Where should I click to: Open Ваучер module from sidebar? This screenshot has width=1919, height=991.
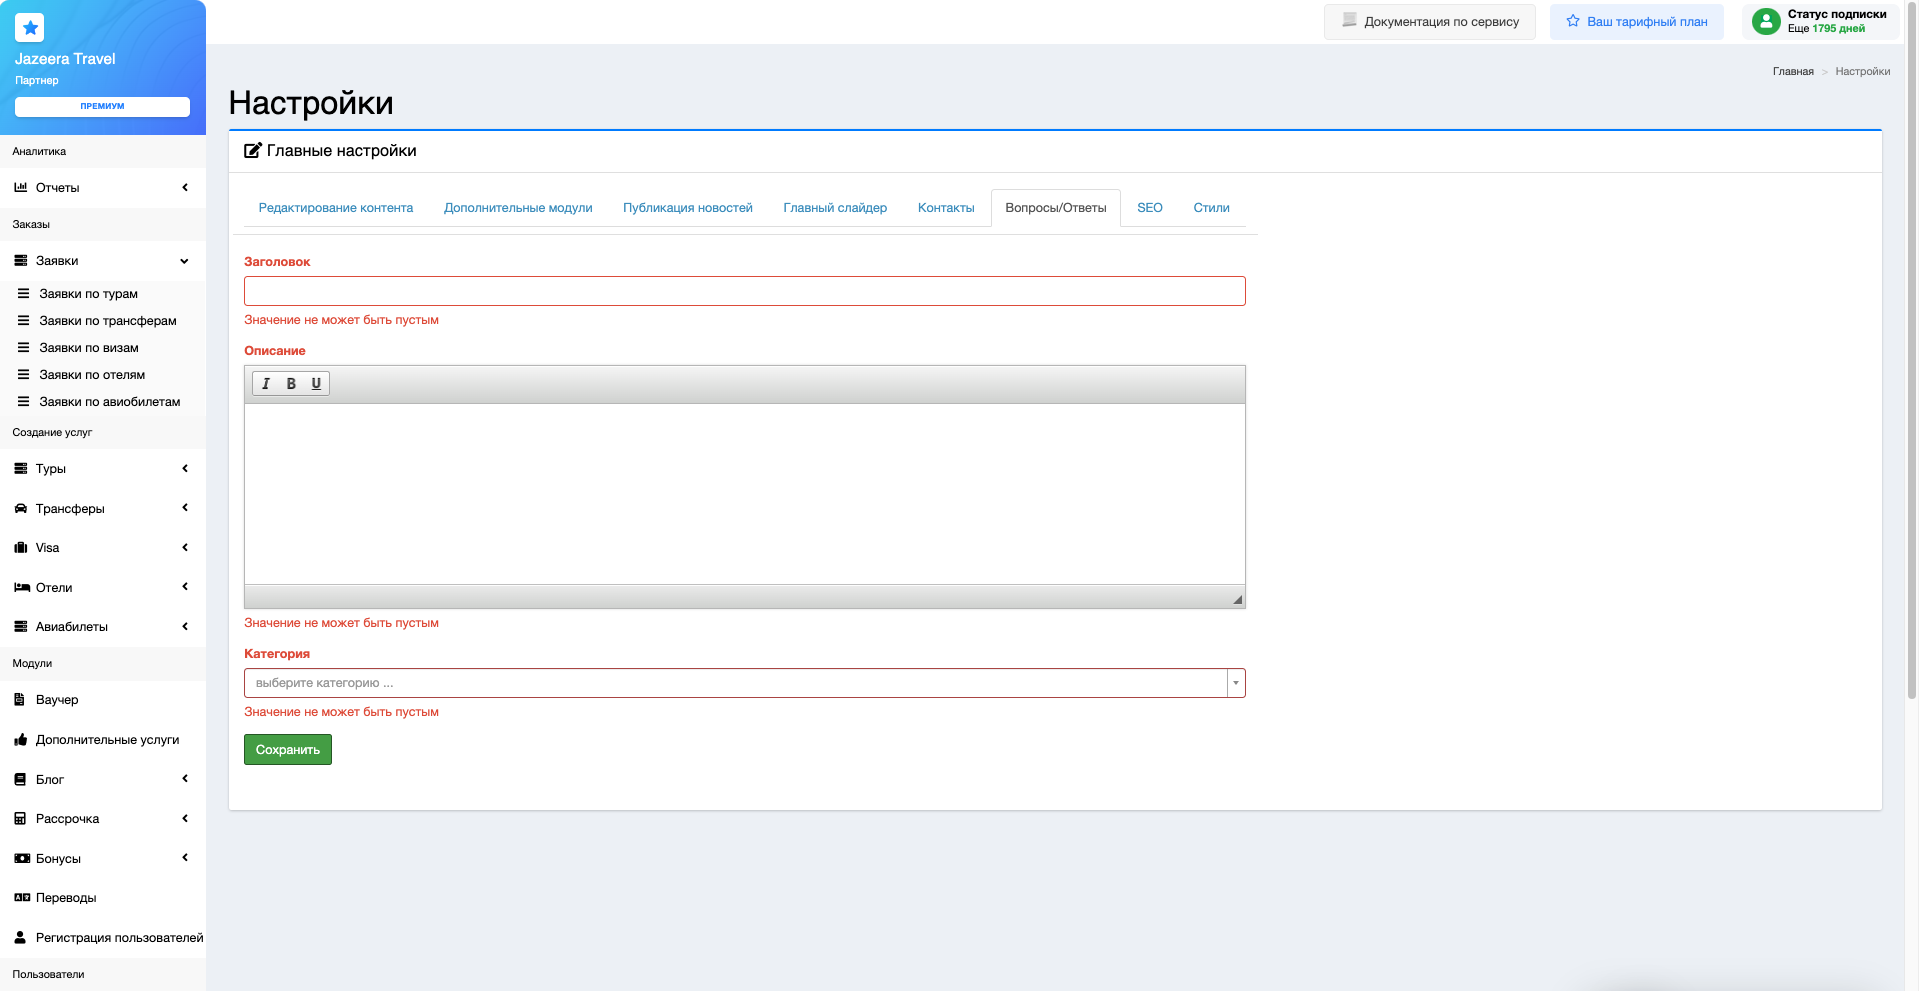57,700
